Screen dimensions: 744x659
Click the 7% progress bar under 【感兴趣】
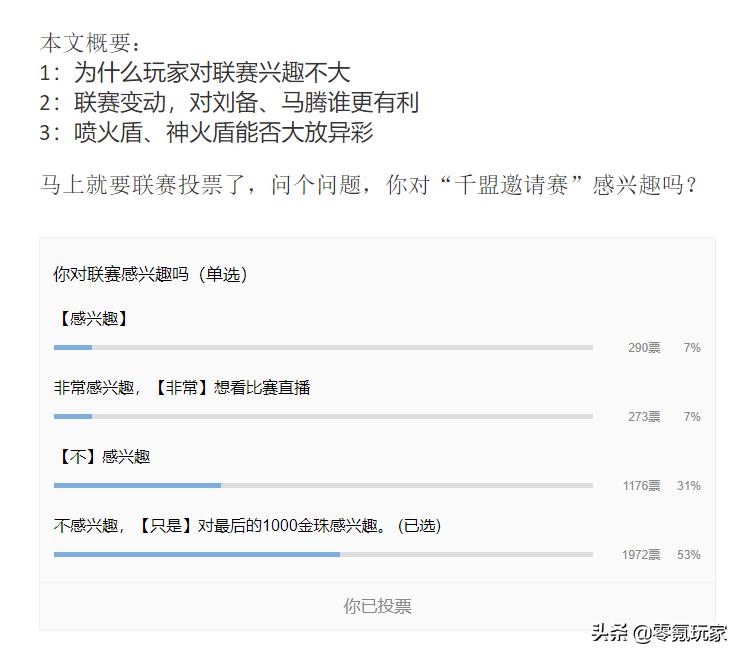coord(323,348)
